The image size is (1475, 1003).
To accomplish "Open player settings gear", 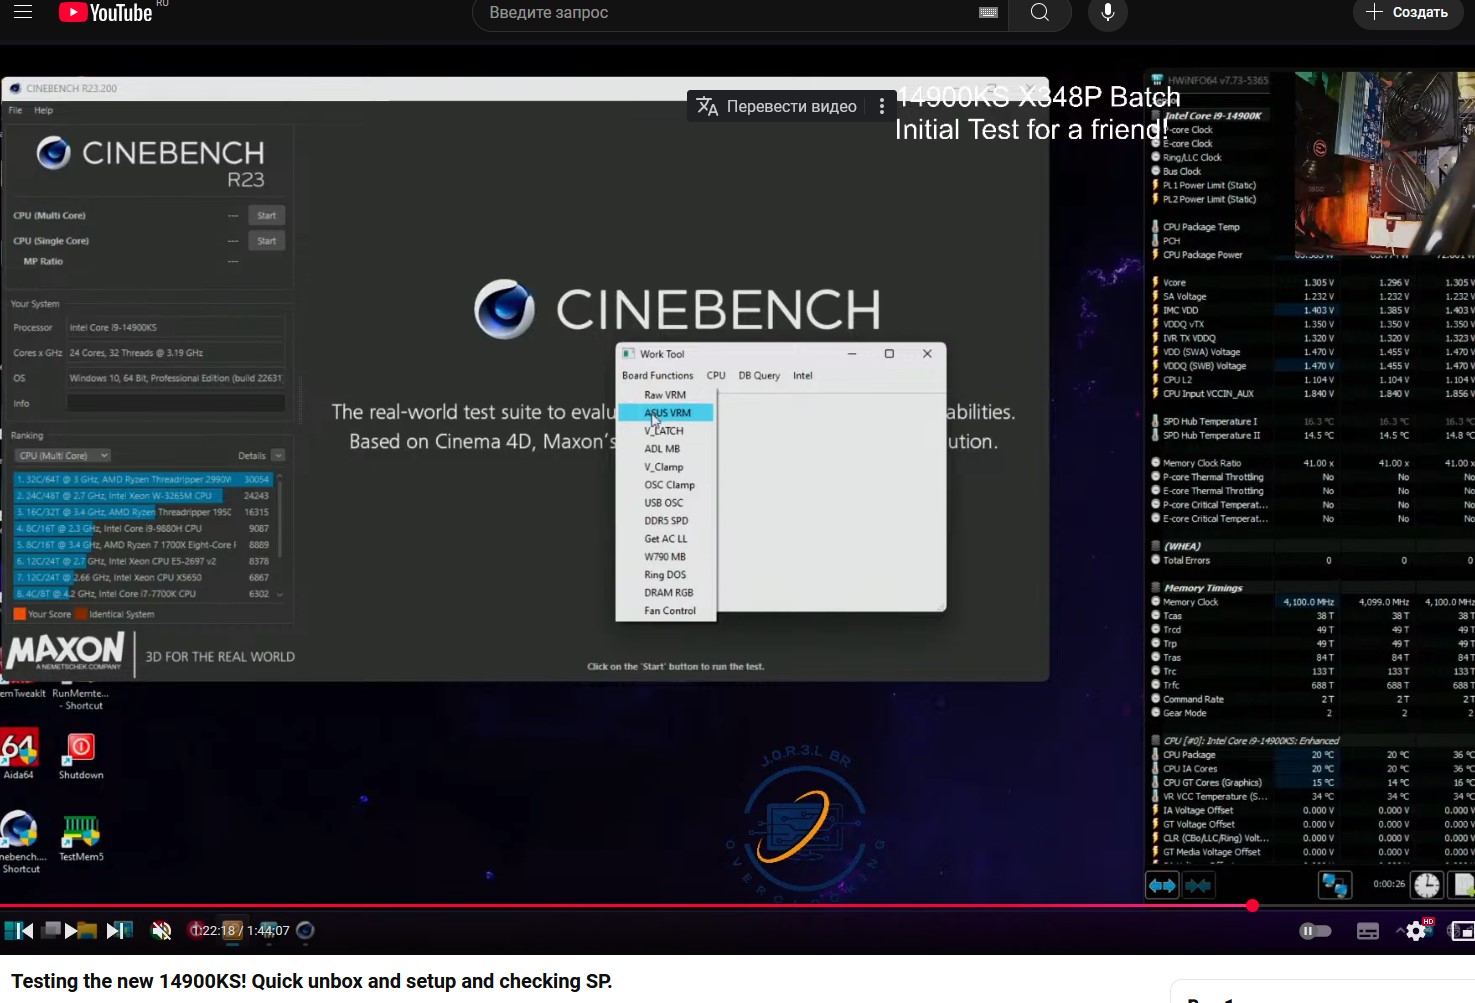I will [x=1417, y=931].
